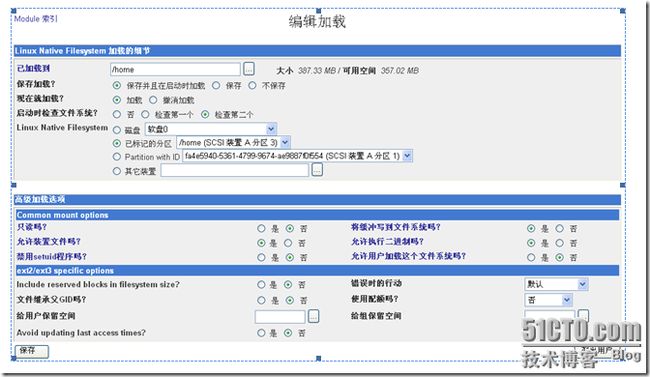Set 允许执行二进制吗 to 是

pyautogui.click(x=531, y=243)
